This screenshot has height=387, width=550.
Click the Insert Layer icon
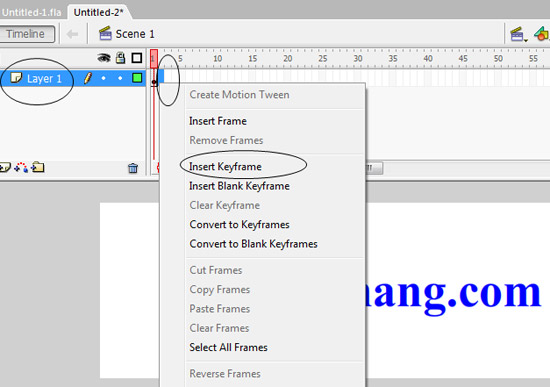pos(5,168)
